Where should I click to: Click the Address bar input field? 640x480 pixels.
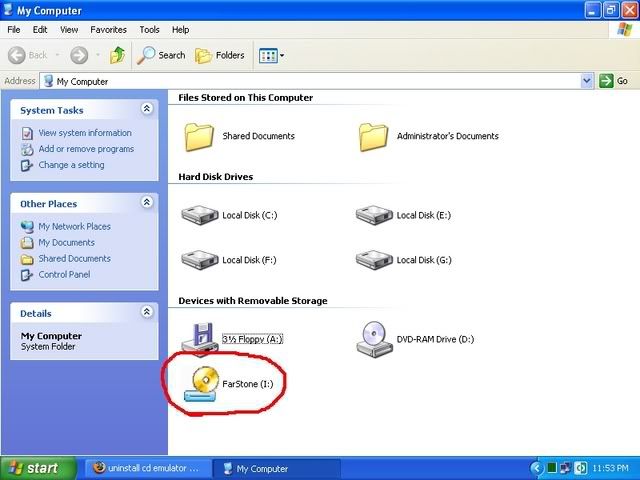(x=317, y=81)
